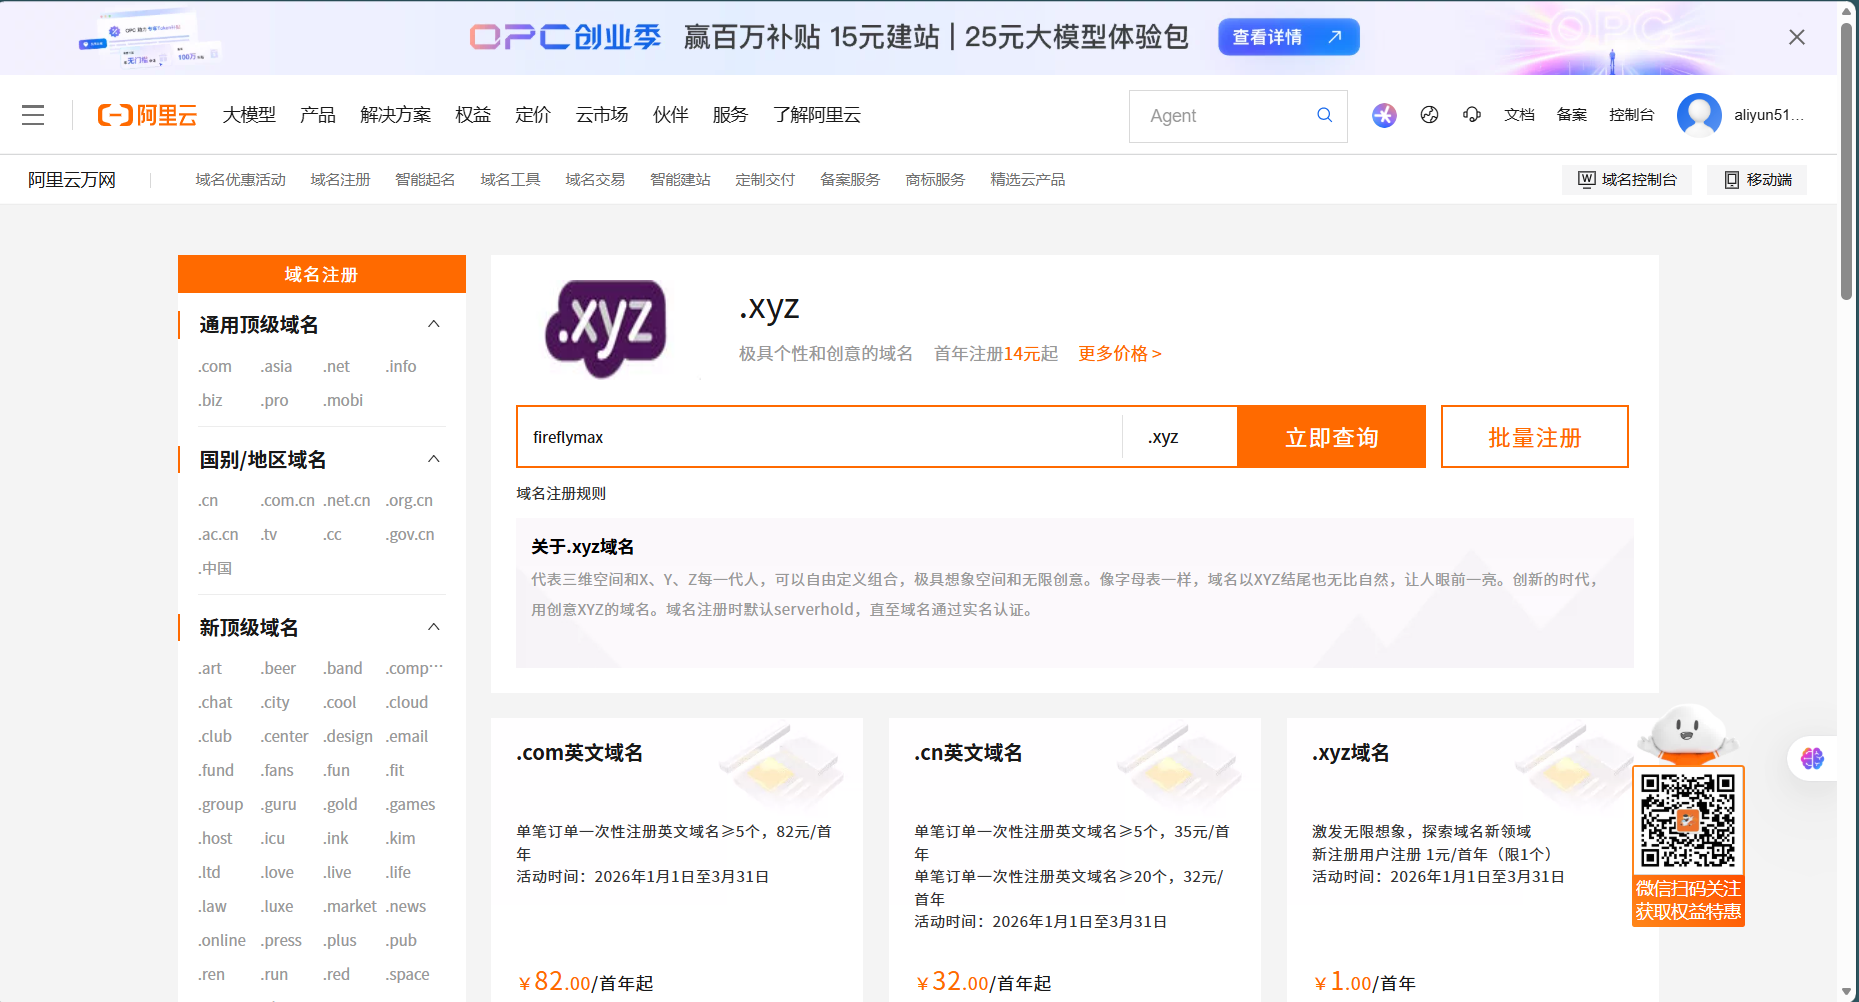Open the 大模型 top menu
This screenshot has width=1859, height=1002.
(x=249, y=115)
